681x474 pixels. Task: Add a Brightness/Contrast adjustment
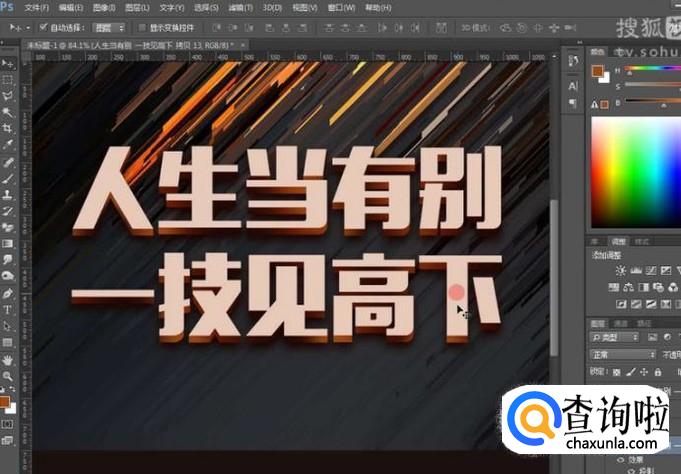(x=620, y=271)
